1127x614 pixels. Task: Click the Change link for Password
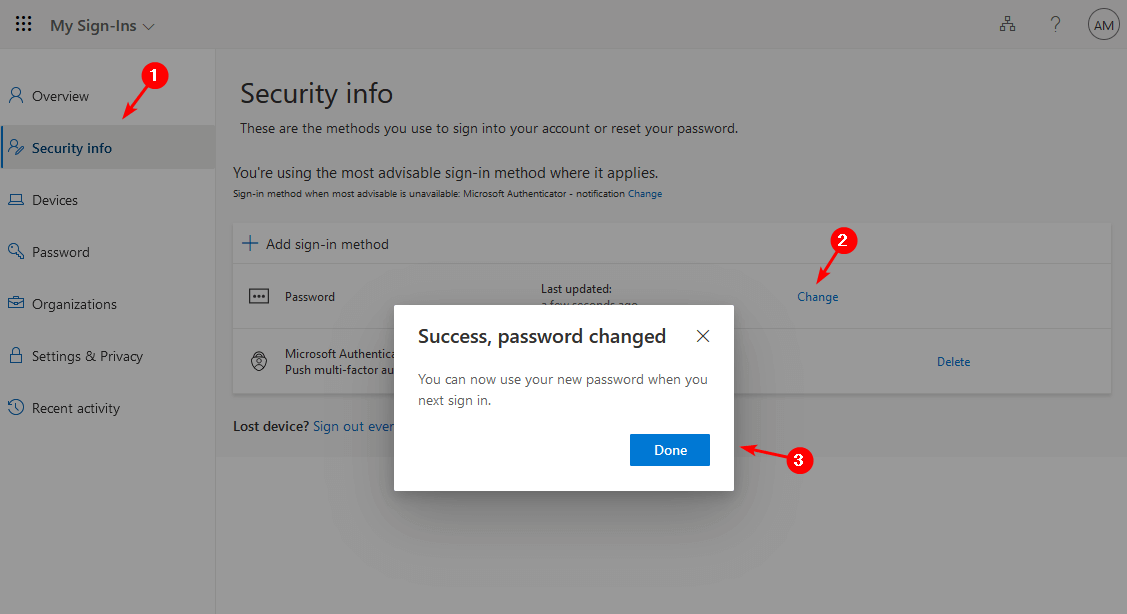coord(817,297)
